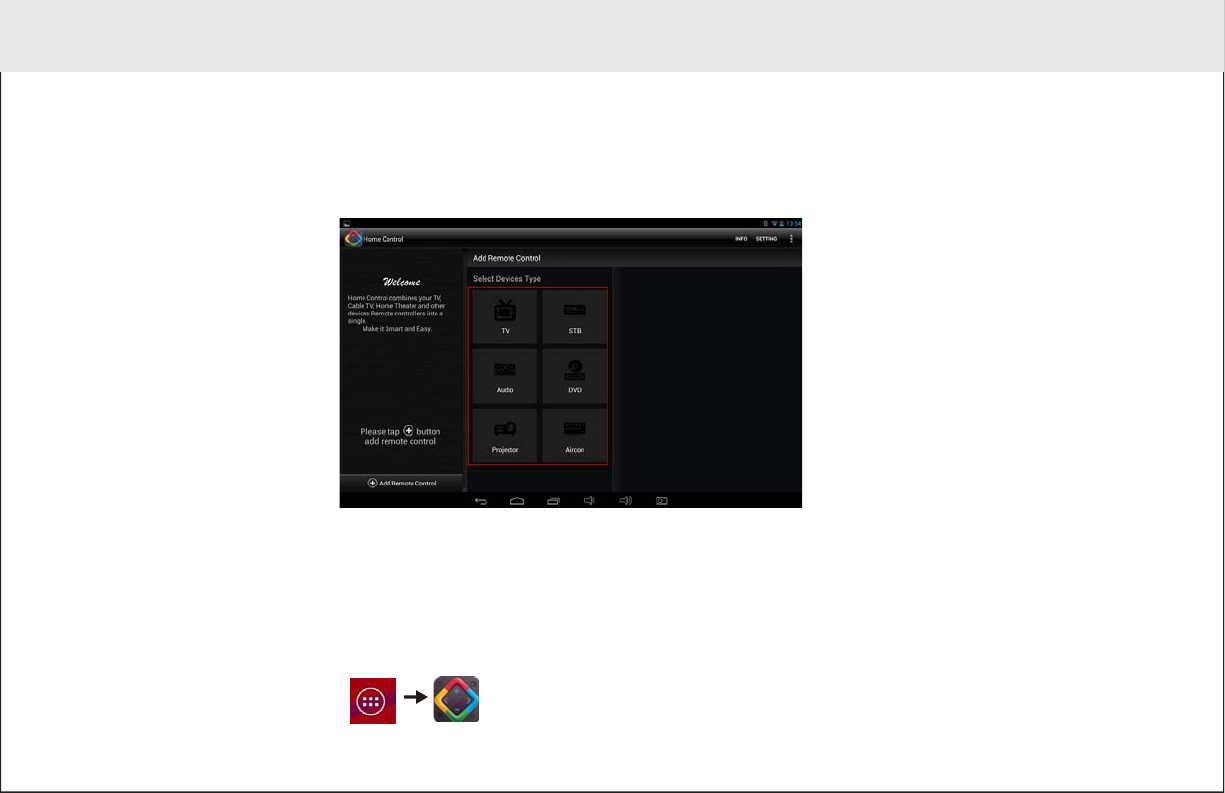
Task: Select the TV device type tile
Action: (x=505, y=317)
